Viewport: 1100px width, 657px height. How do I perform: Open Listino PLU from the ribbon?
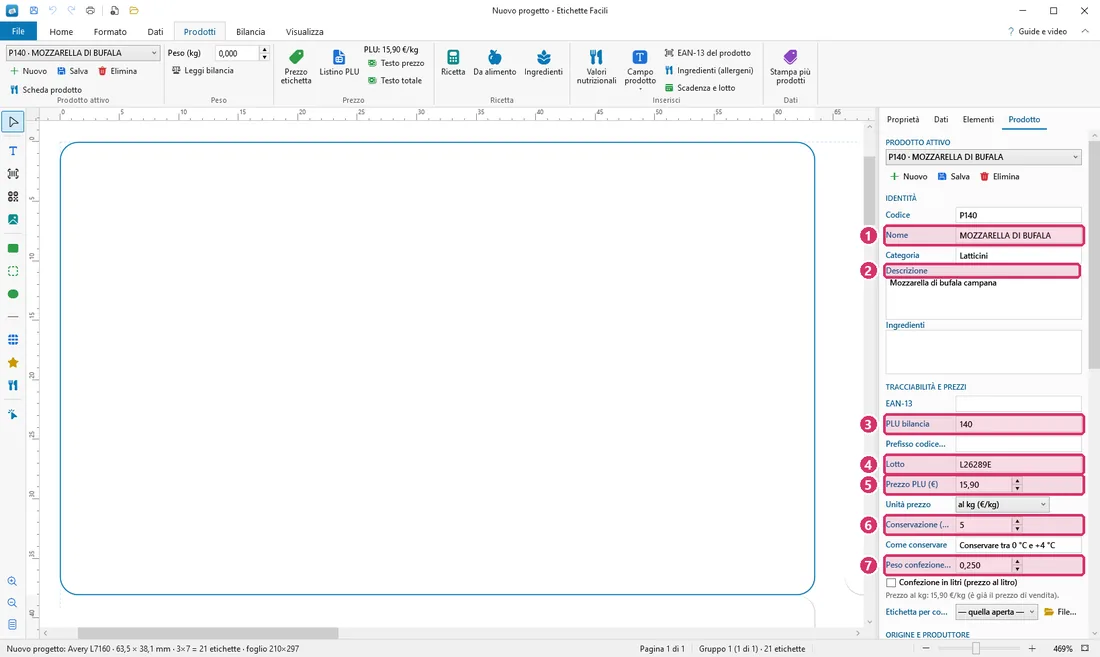tap(339, 62)
